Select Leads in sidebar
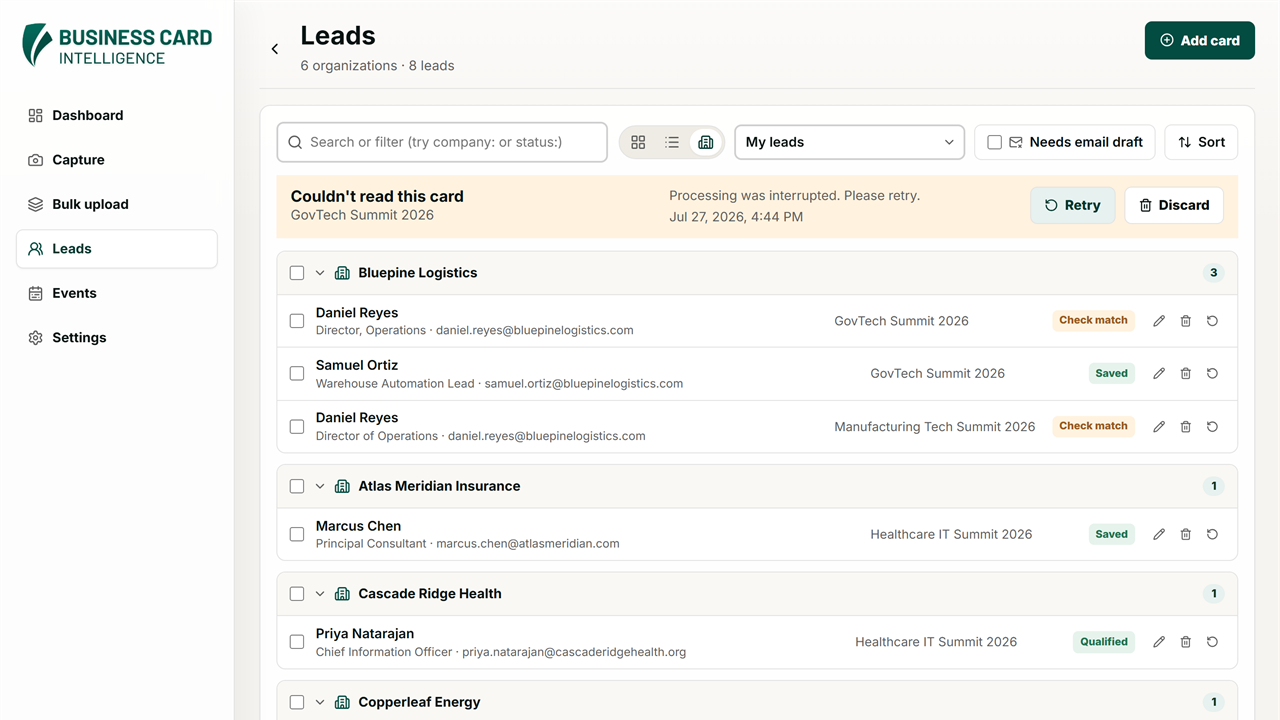 point(117,249)
